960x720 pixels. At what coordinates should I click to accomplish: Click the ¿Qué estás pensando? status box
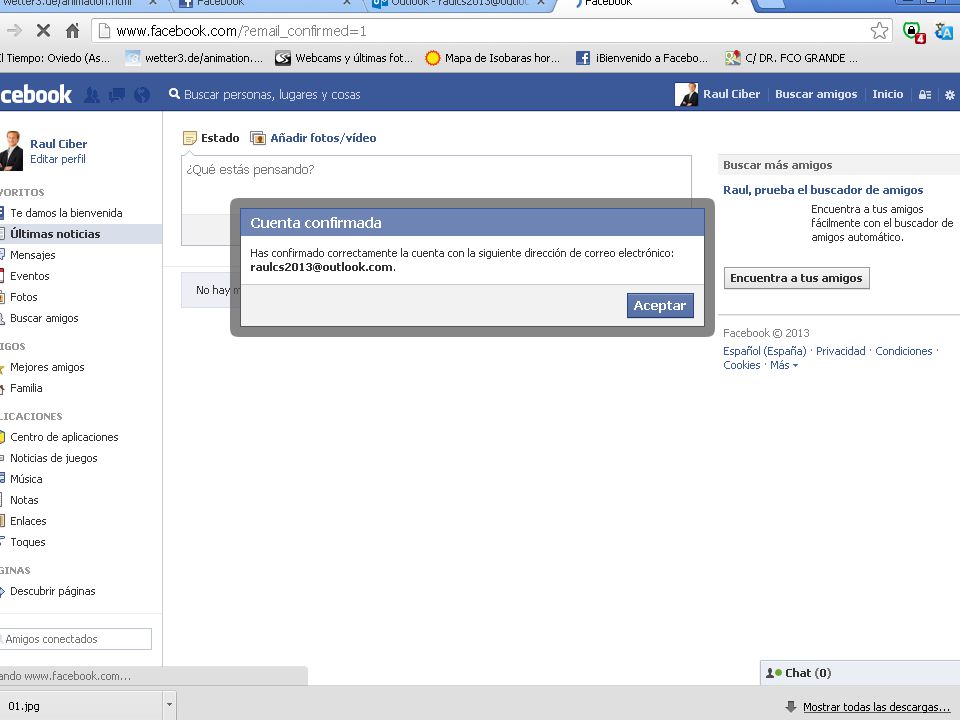pos(437,184)
